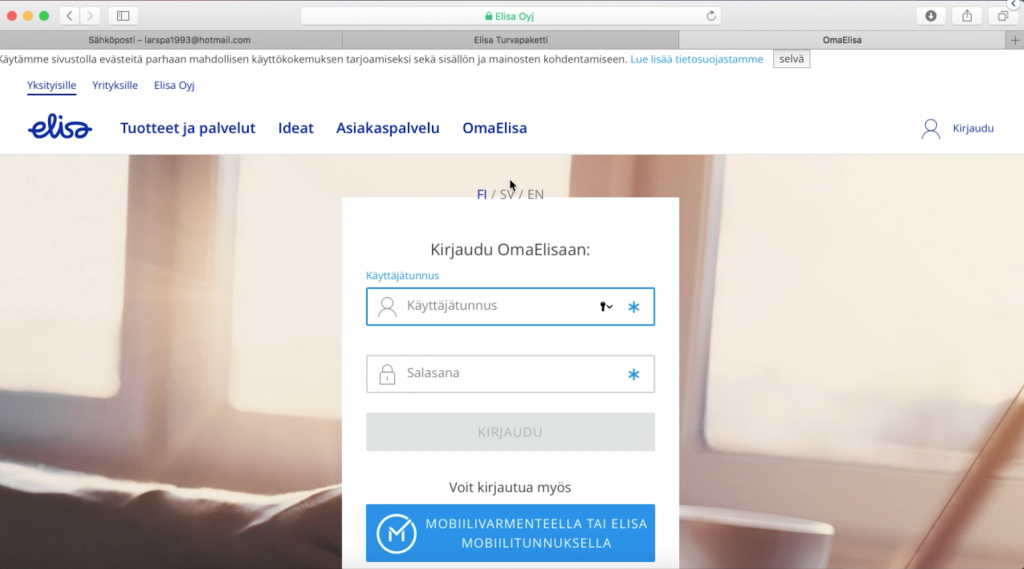Open the Asiakaspalvelu menu item
This screenshot has width=1024, height=569.
(388, 128)
